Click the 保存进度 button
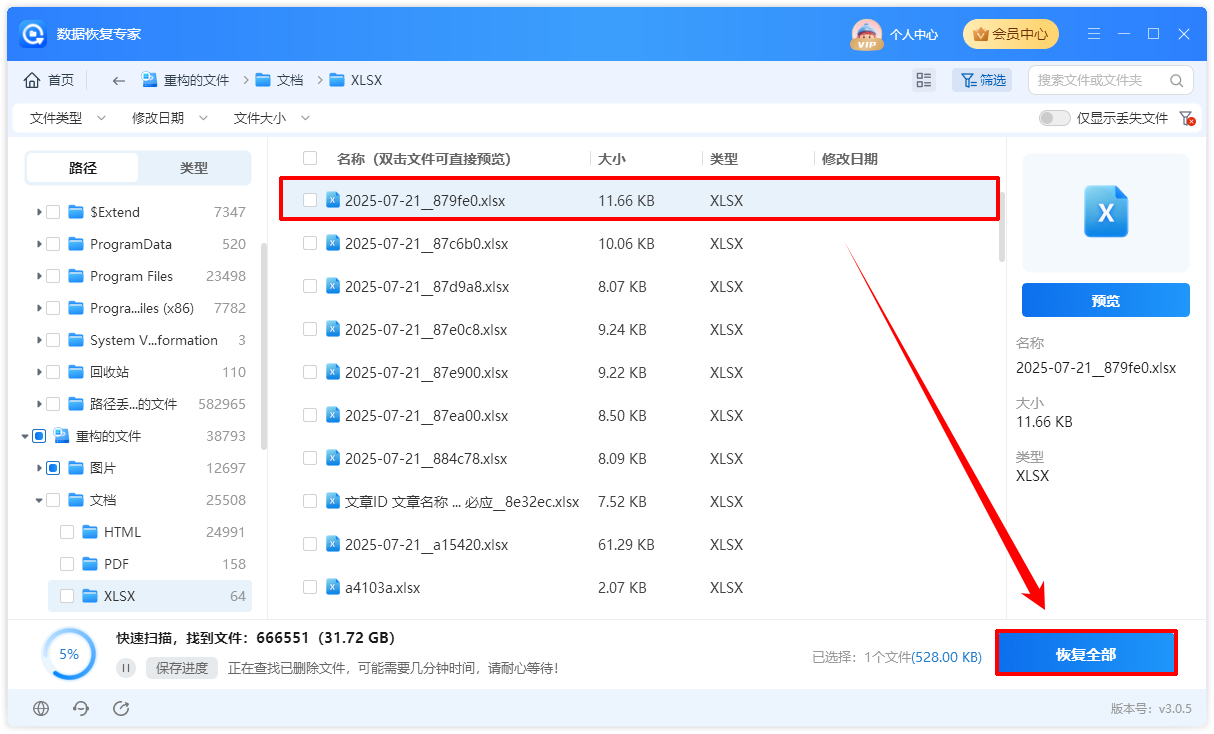Image resolution: width=1214 pixels, height=734 pixels. (x=182, y=668)
